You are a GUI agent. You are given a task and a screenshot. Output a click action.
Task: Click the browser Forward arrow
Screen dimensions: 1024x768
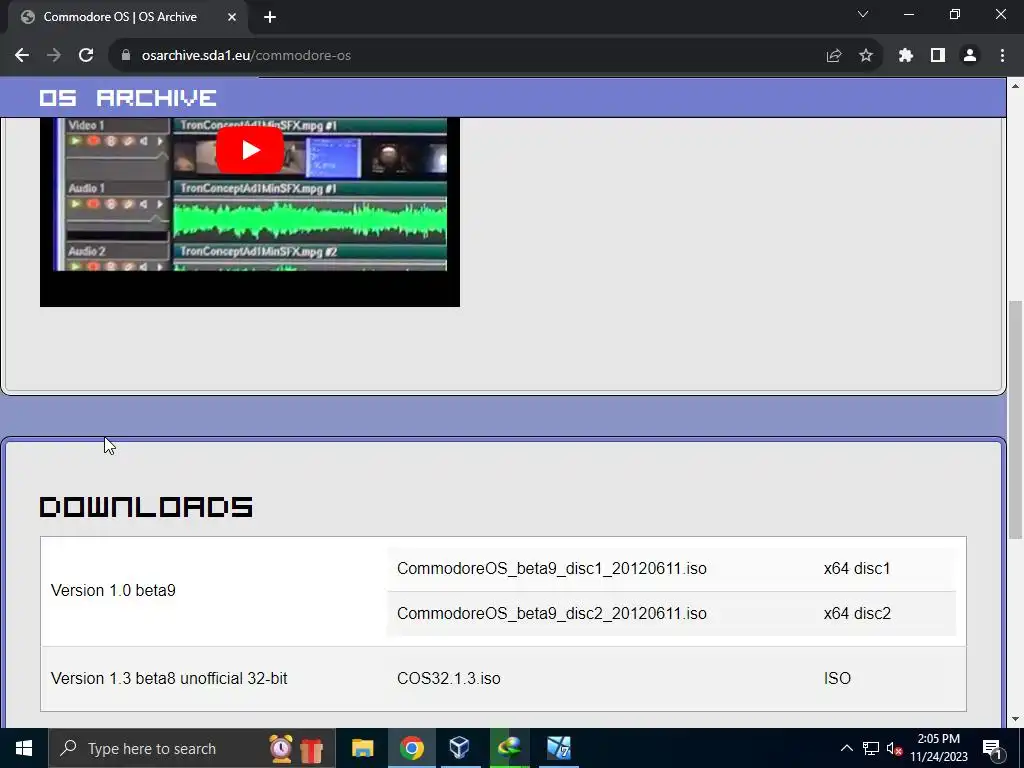[54, 56]
